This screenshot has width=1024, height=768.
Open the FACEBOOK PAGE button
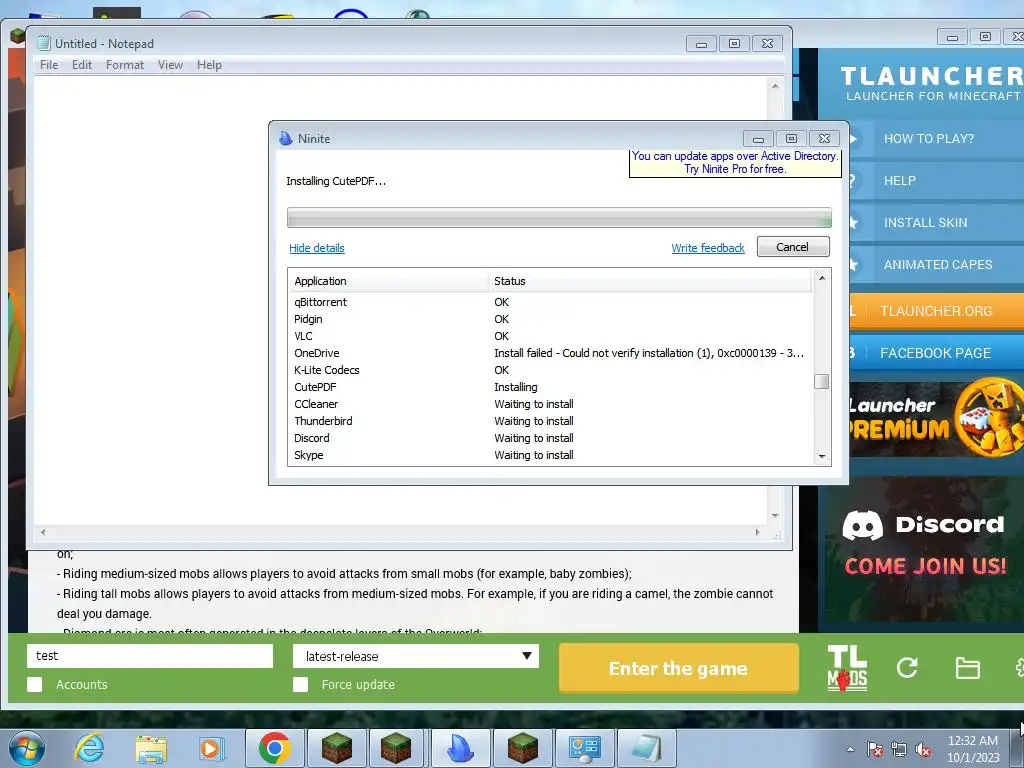click(936, 353)
